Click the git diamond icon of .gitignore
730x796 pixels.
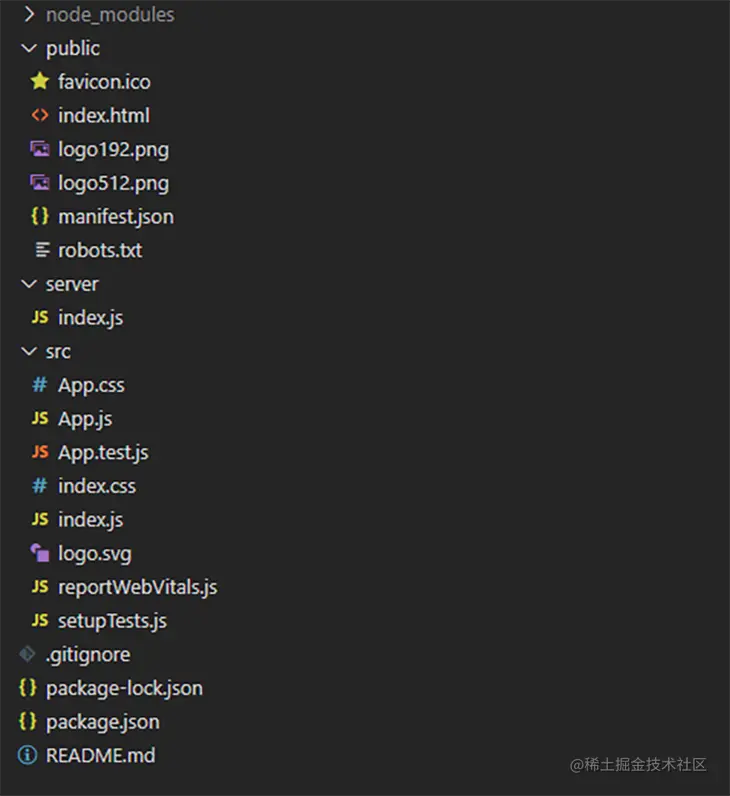click(x=27, y=654)
